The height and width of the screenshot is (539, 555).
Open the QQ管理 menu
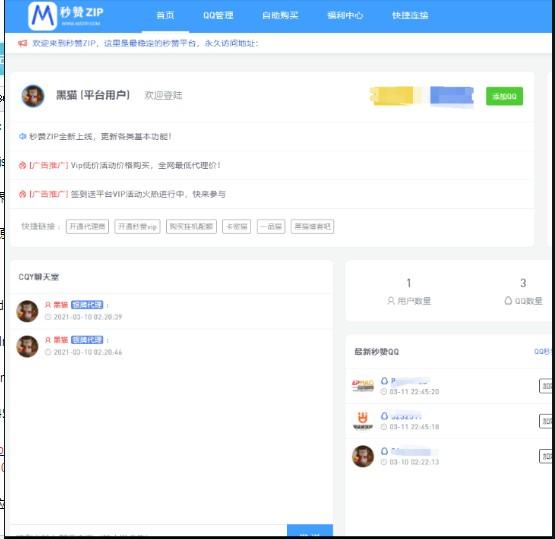pos(218,15)
